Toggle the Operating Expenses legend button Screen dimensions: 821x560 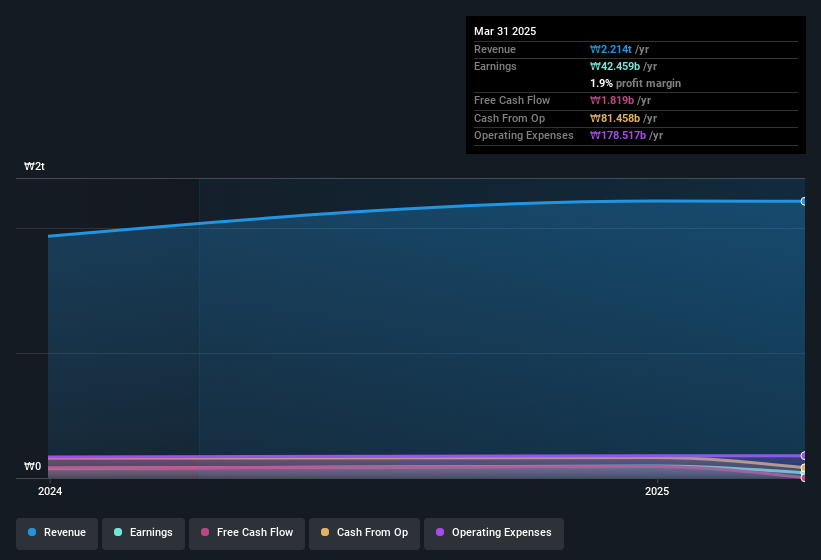click(494, 533)
